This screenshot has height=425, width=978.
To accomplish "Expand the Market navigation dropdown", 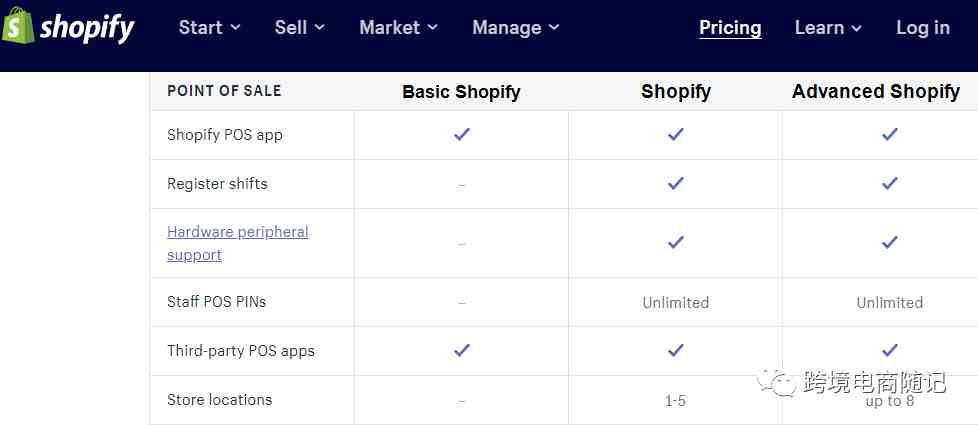I will point(399,27).
